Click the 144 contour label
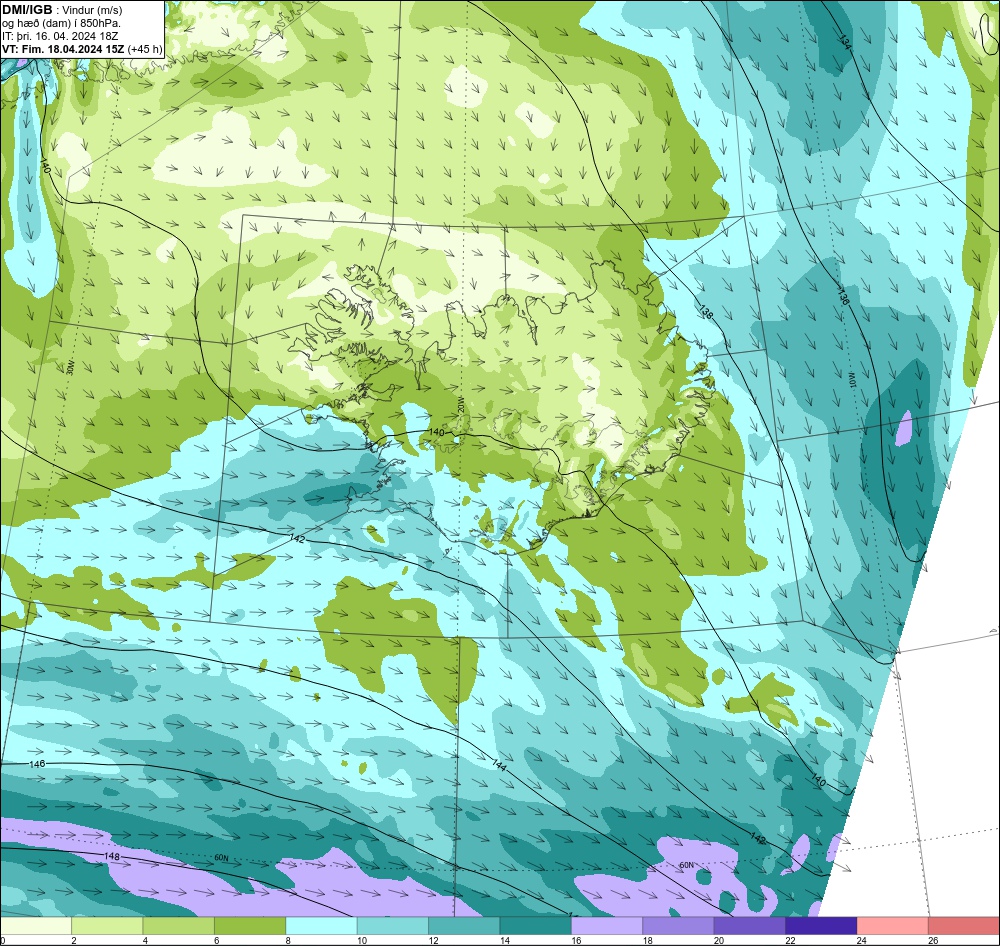The height and width of the screenshot is (946, 1000). (499, 764)
